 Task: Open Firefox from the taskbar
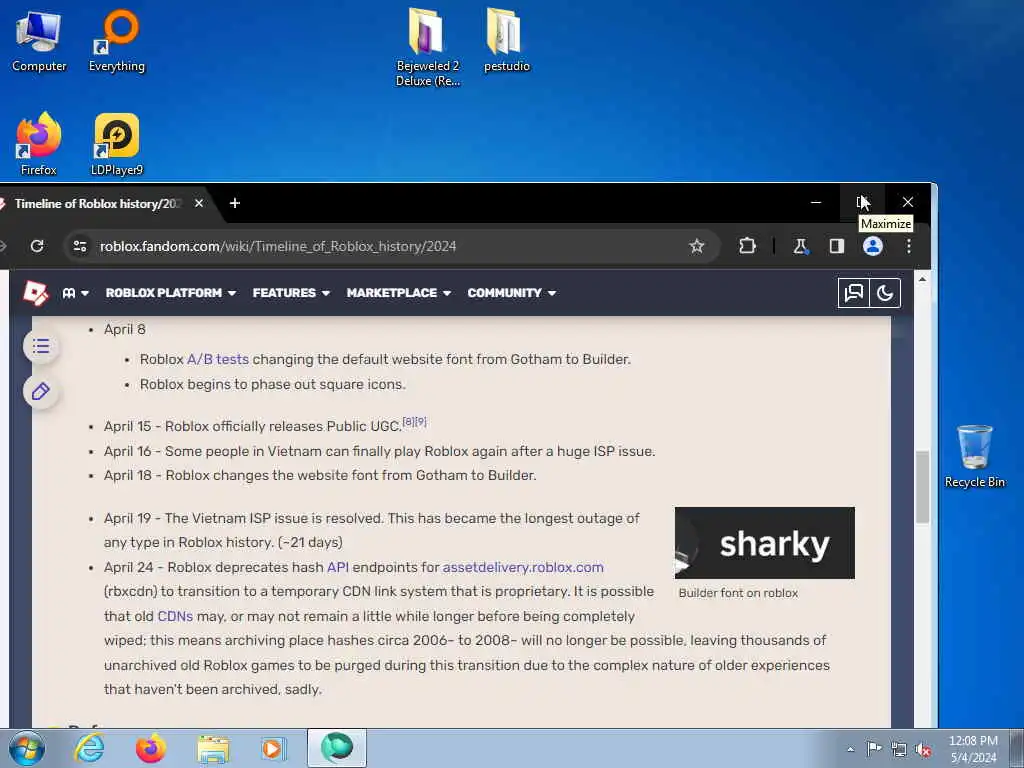click(150, 748)
